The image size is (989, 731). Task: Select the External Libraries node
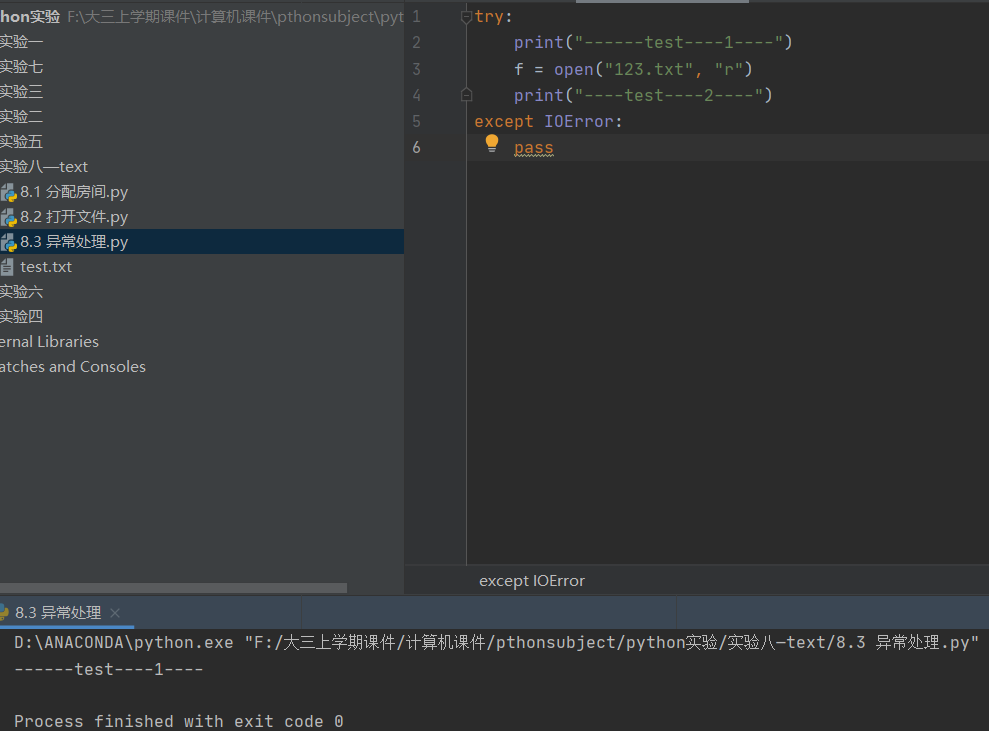click(x=49, y=342)
